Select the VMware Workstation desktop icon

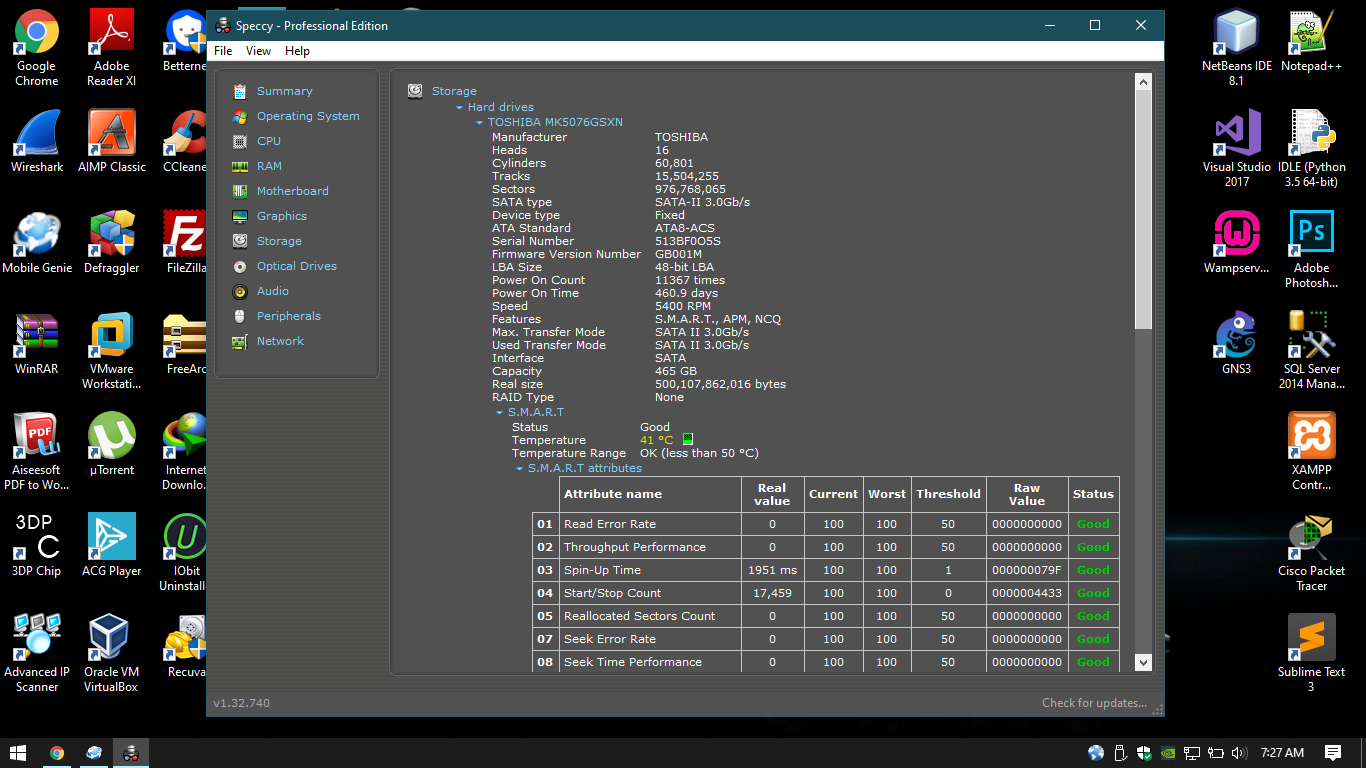click(x=112, y=350)
